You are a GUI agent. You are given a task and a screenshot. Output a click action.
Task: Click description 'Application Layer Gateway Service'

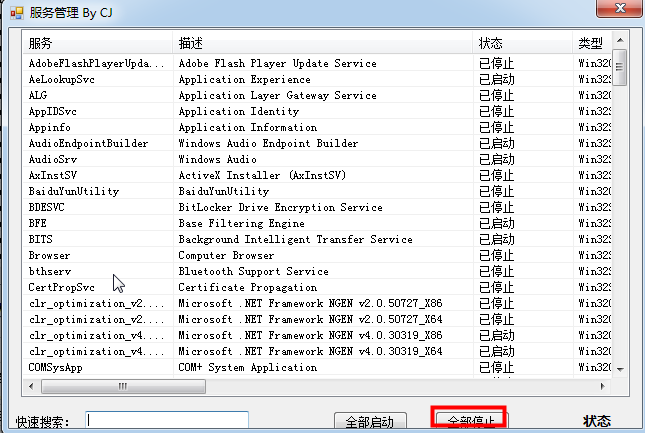coord(278,95)
